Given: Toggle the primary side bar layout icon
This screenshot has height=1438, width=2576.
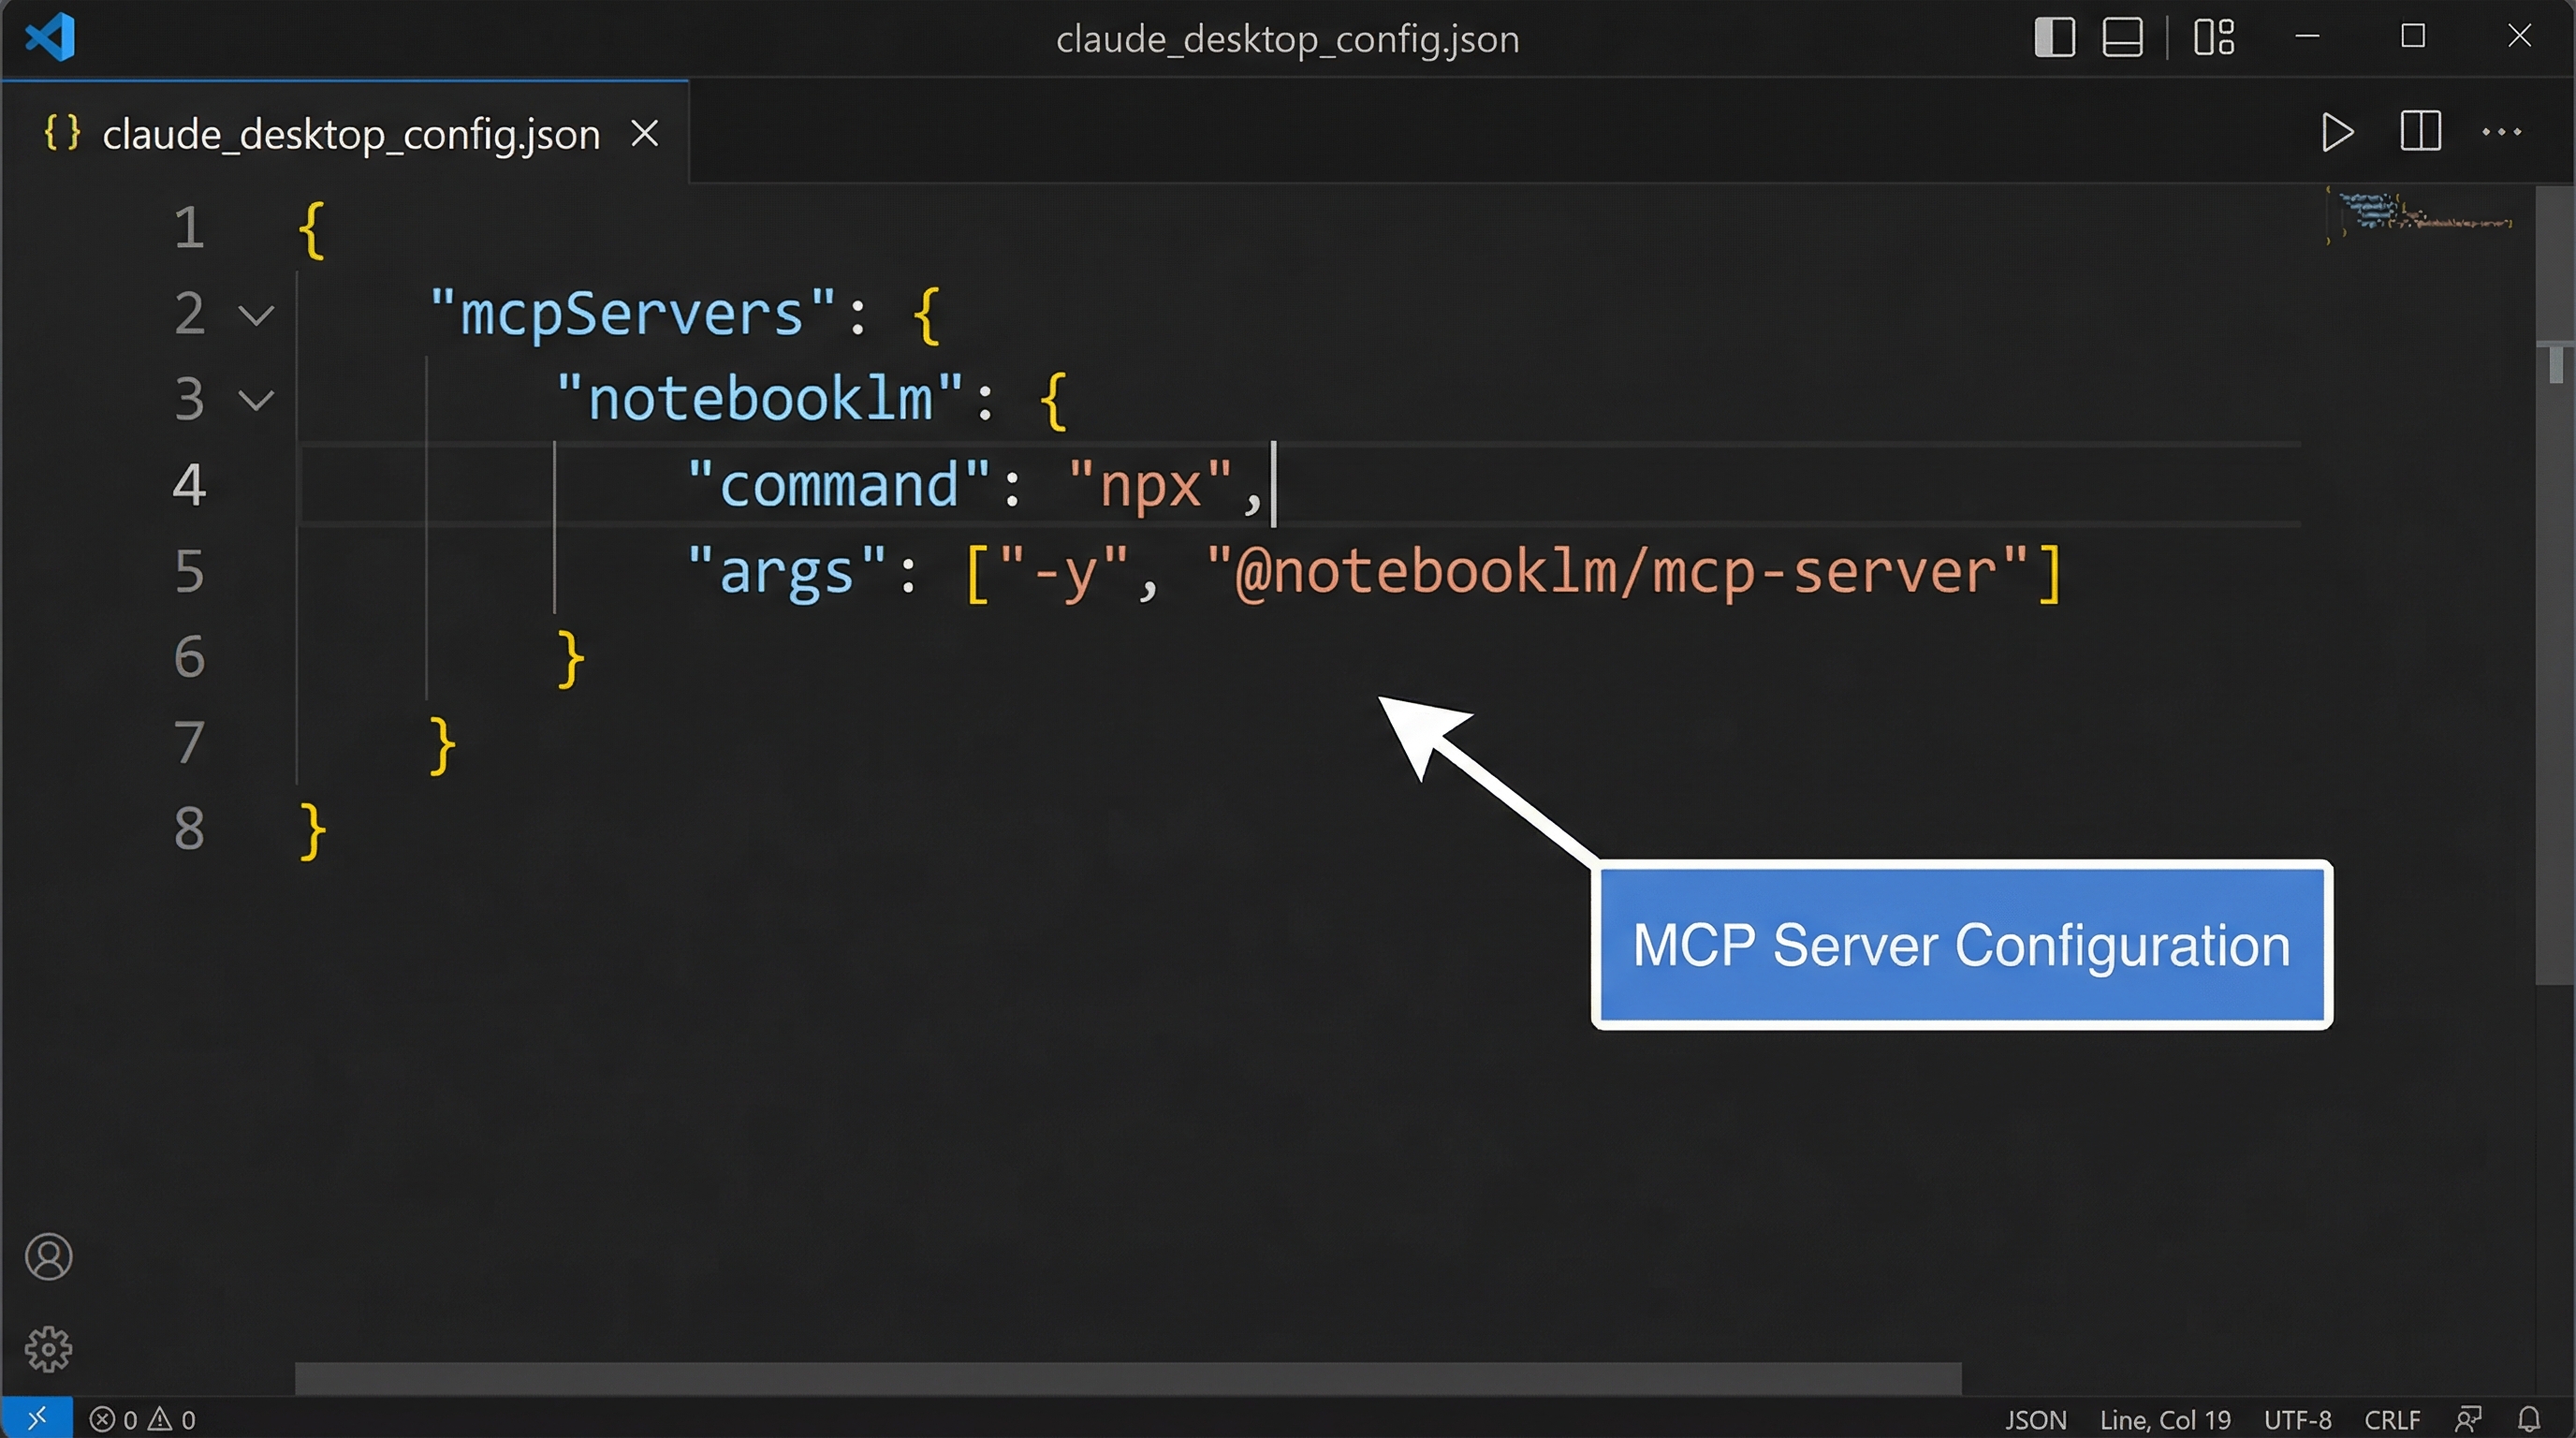Looking at the screenshot, I should coord(2054,38).
